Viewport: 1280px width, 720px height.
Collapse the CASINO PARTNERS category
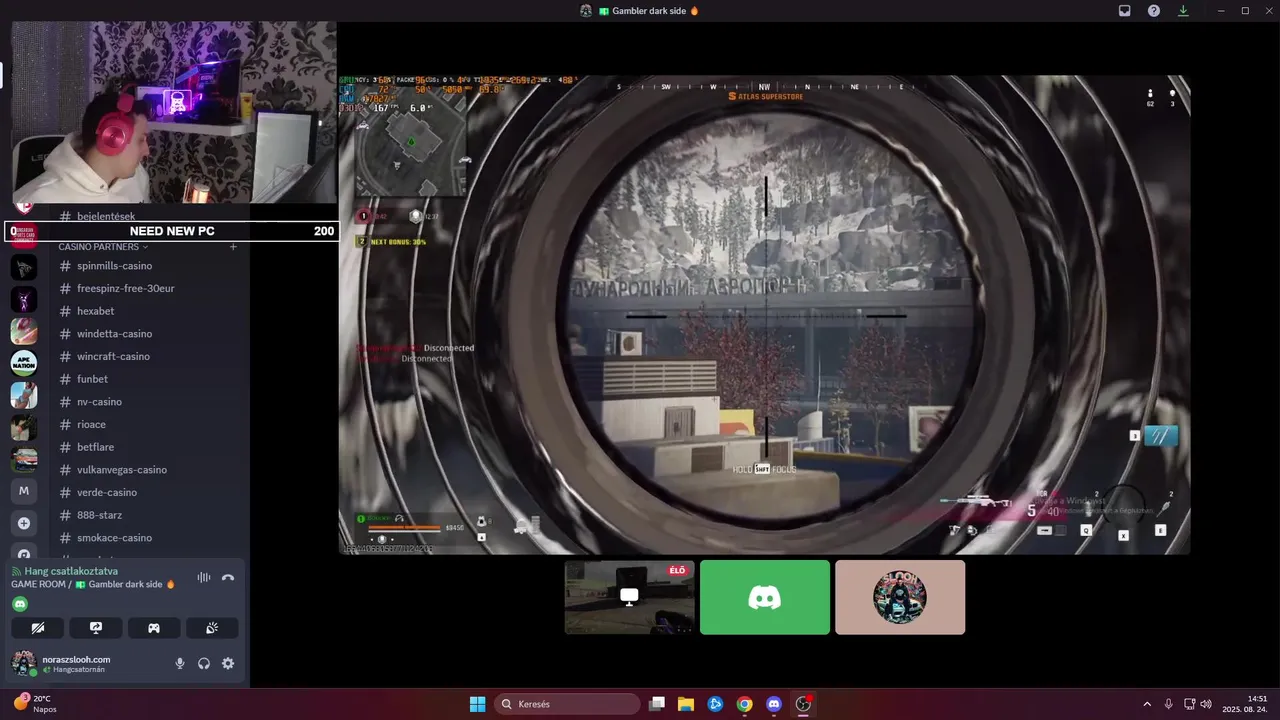[x=103, y=246]
